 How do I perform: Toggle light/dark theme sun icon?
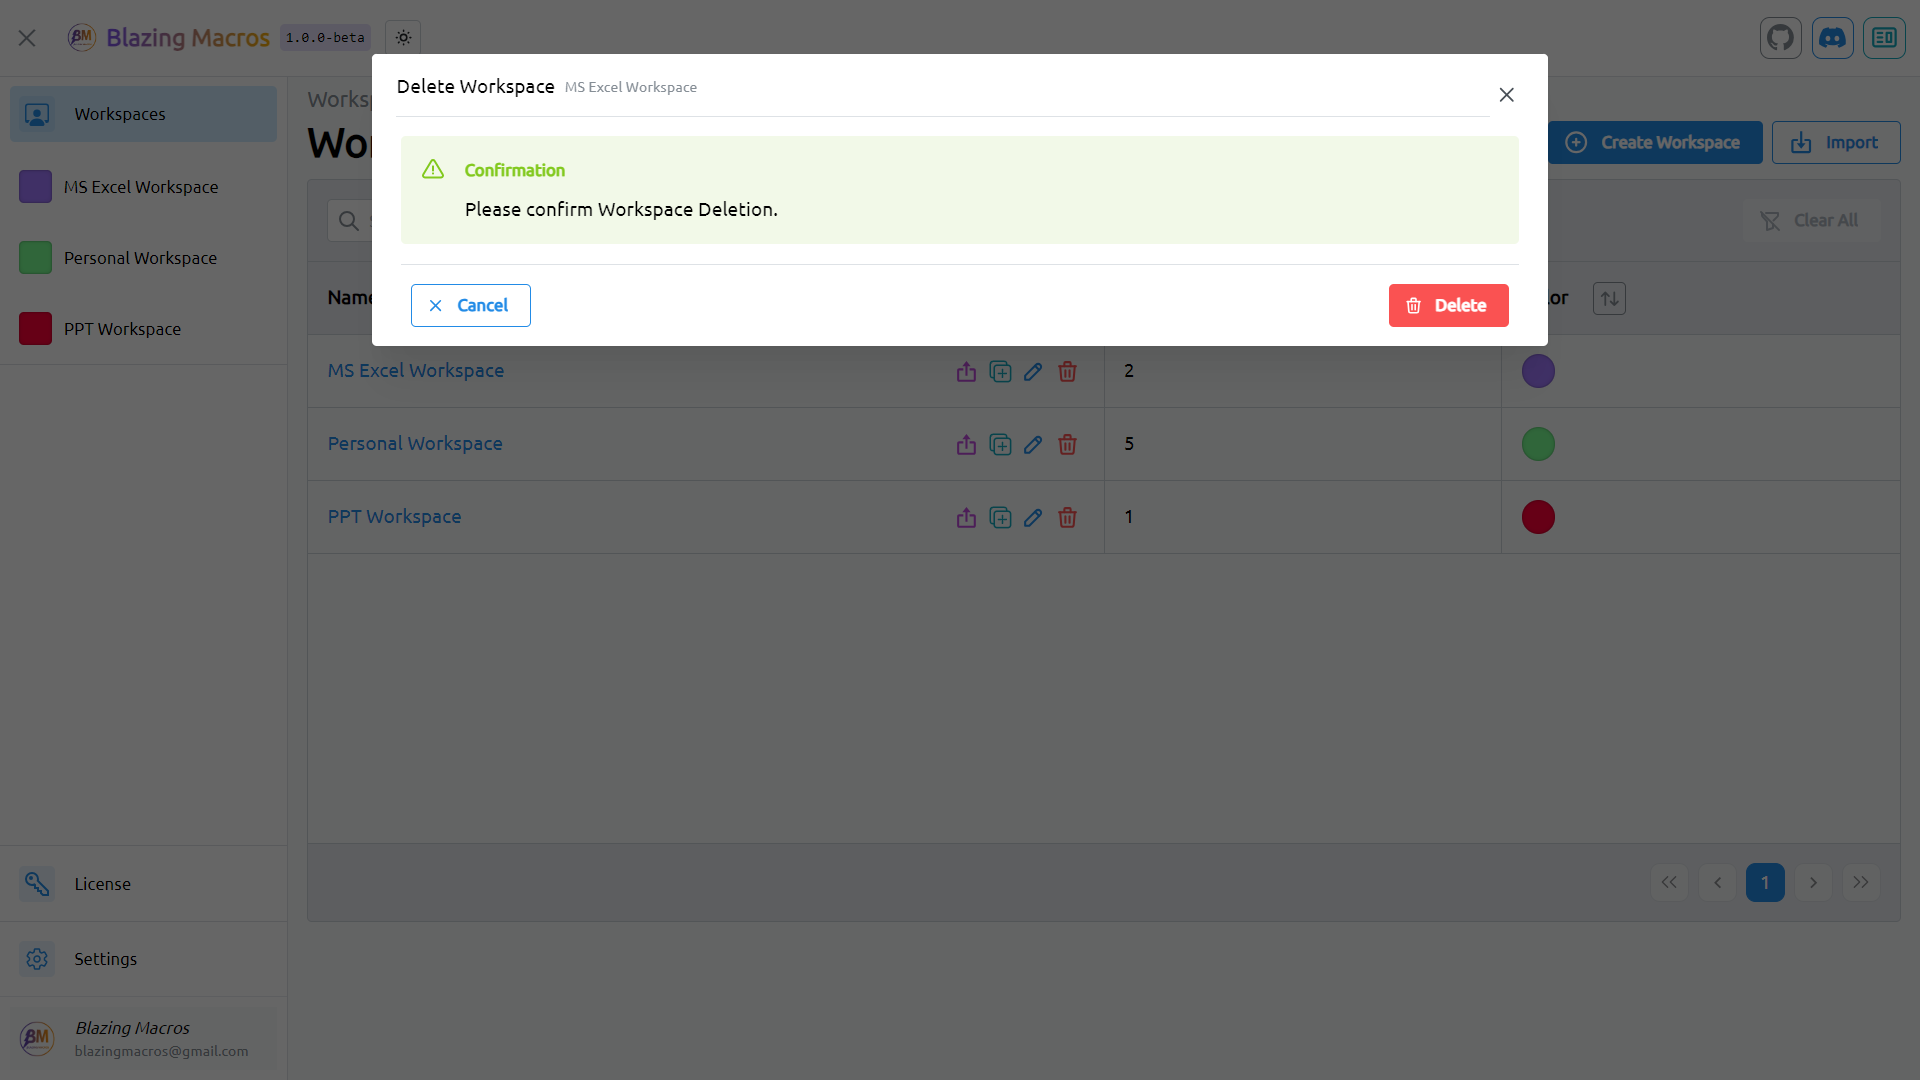click(x=403, y=38)
